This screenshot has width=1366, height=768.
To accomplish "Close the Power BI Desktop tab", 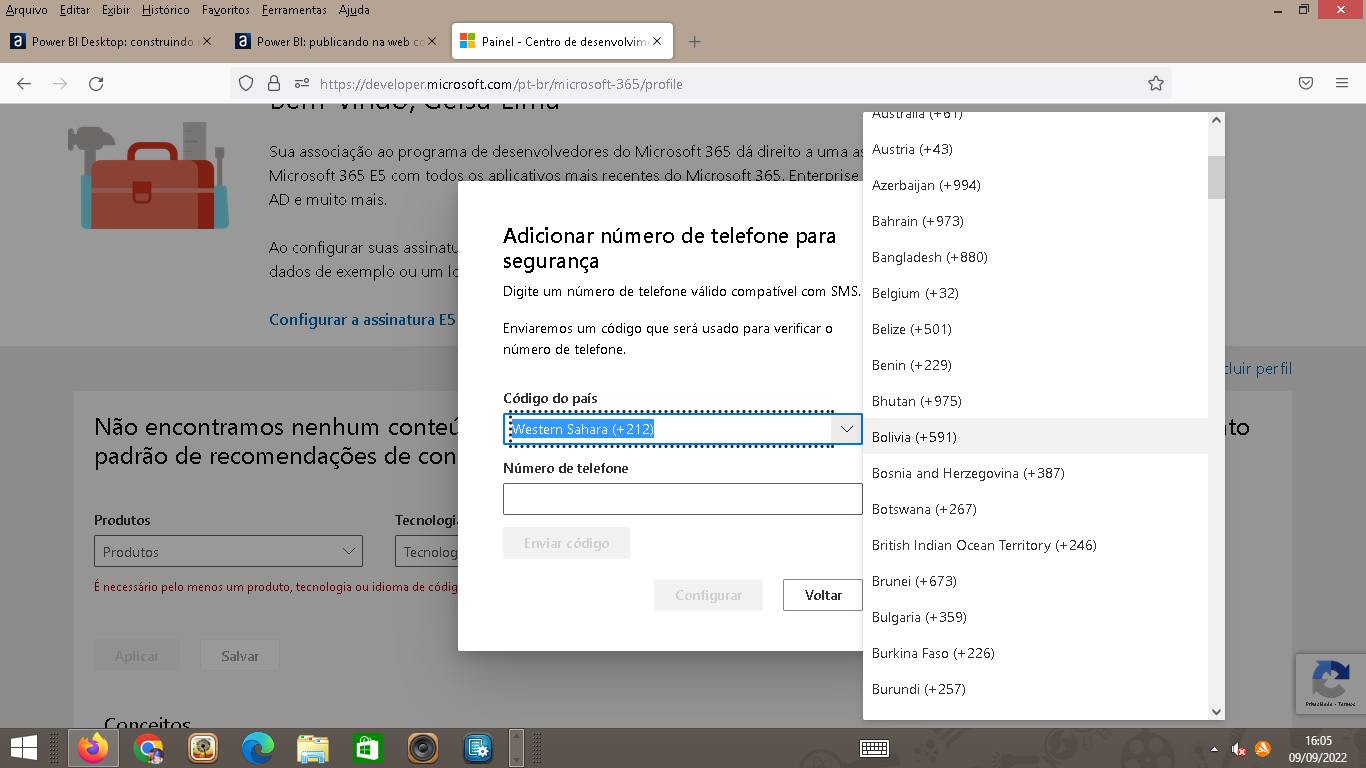I will [x=208, y=42].
